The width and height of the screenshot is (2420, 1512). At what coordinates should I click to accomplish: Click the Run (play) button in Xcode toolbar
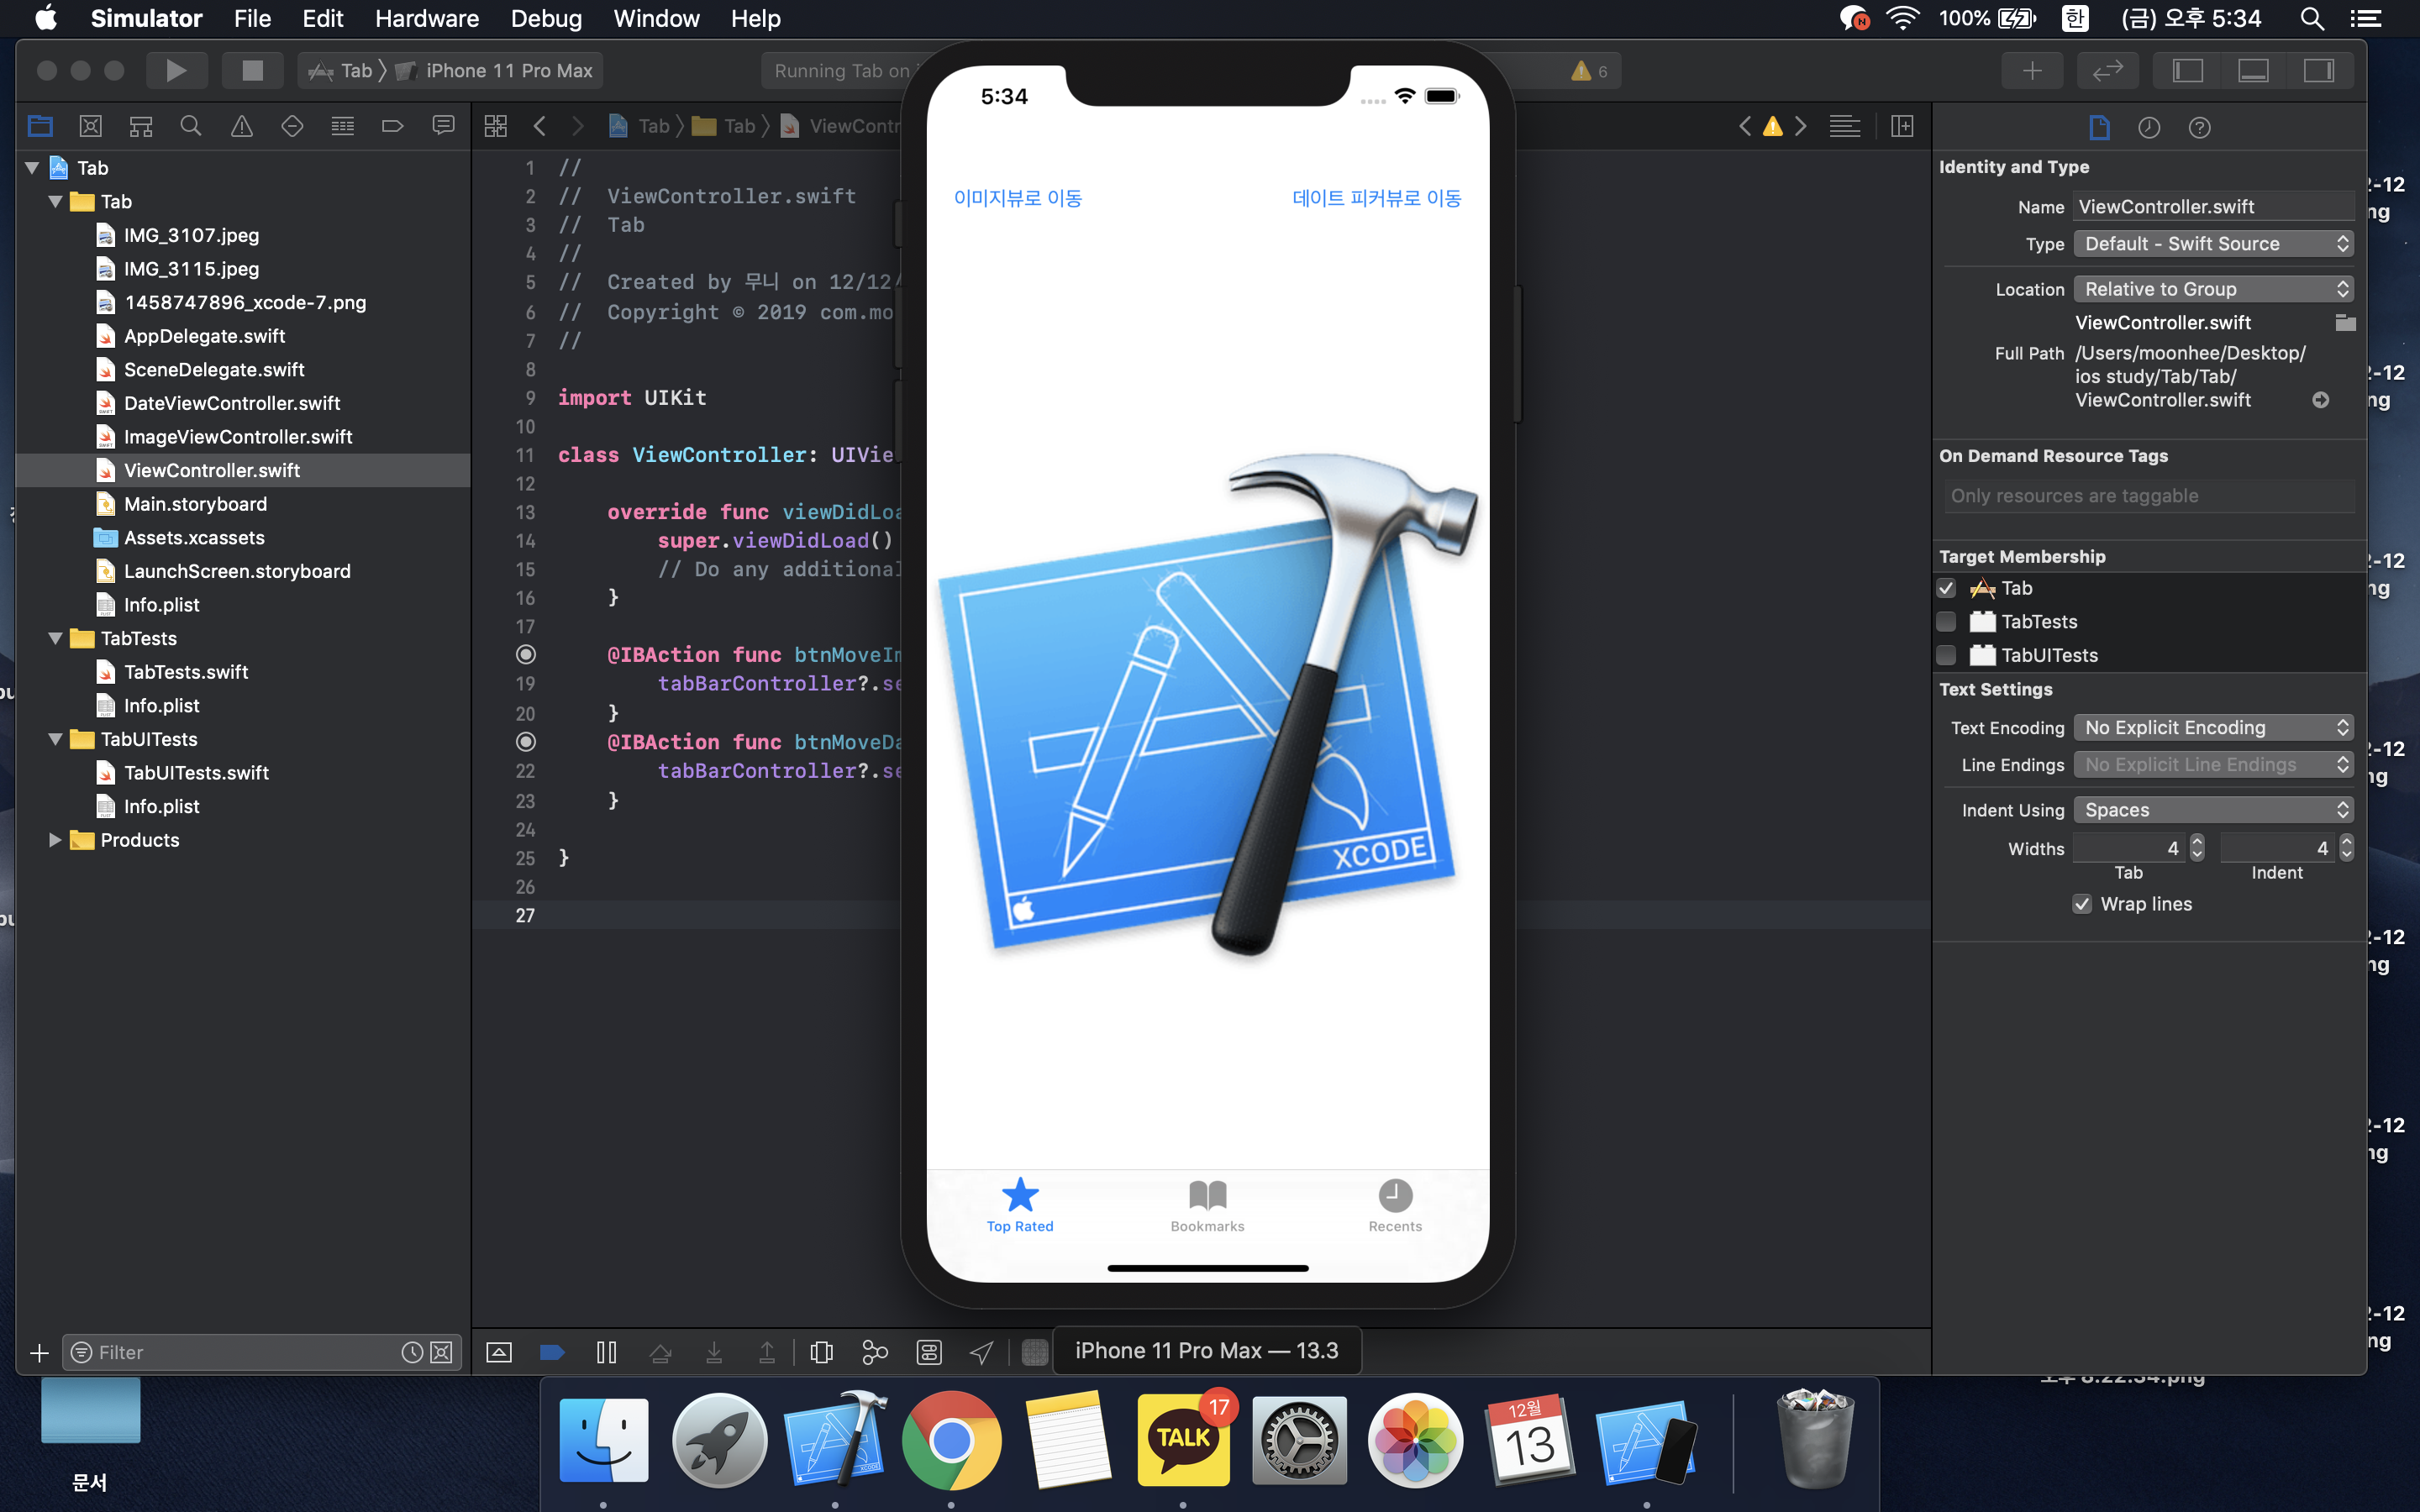click(176, 71)
